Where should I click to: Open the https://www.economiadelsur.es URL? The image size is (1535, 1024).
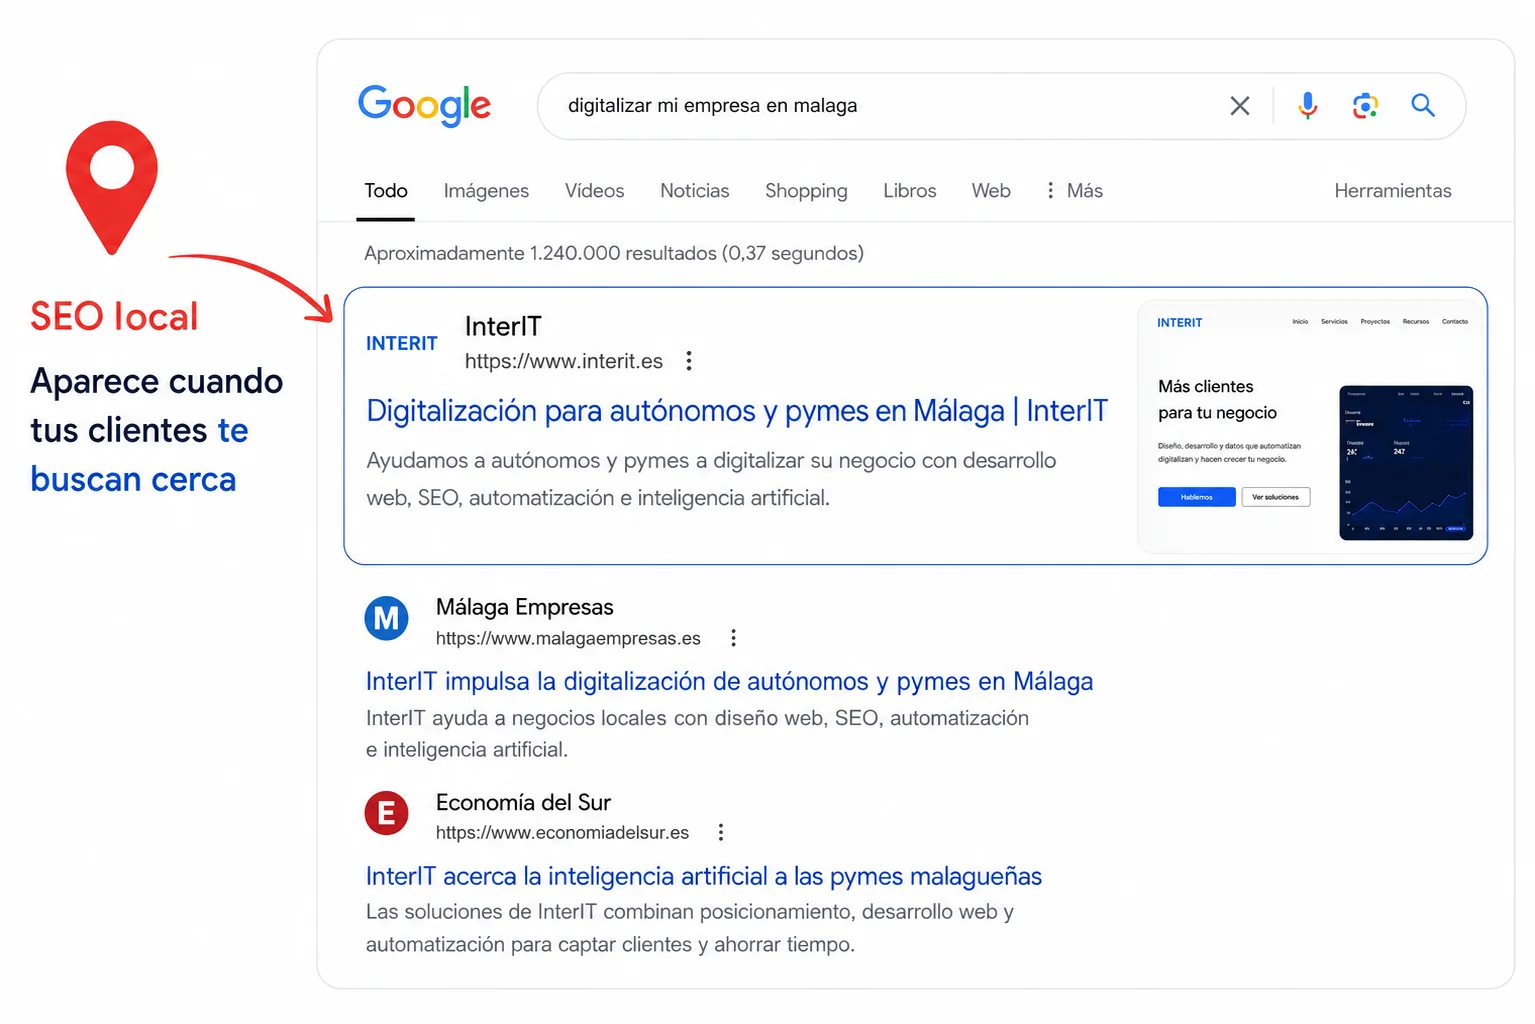[x=562, y=833]
